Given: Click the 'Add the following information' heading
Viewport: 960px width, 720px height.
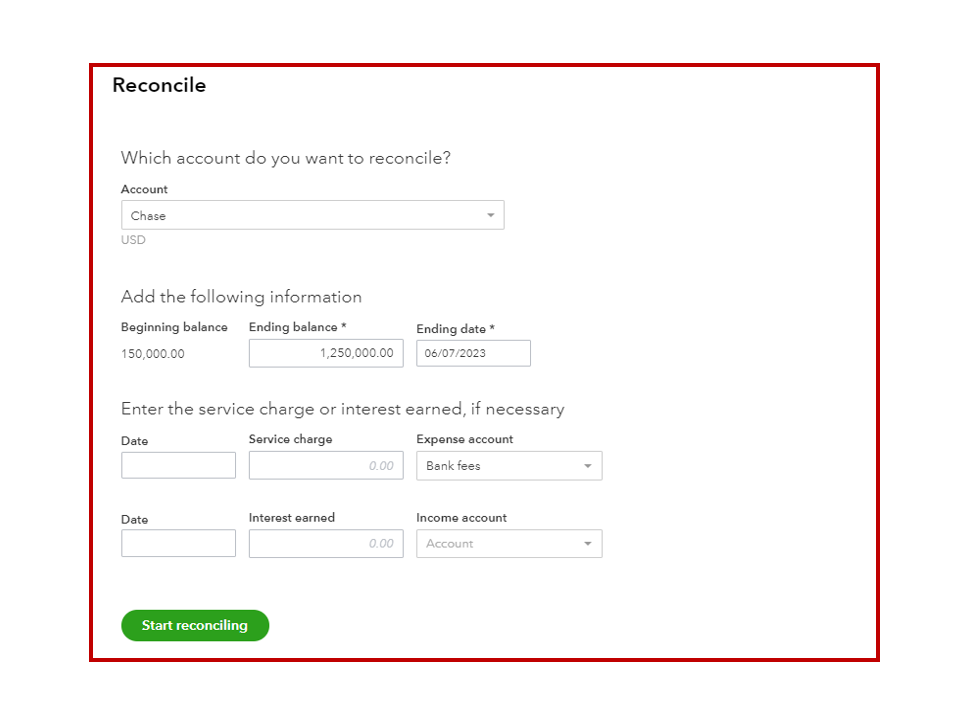Looking at the screenshot, I should tap(241, 297).
